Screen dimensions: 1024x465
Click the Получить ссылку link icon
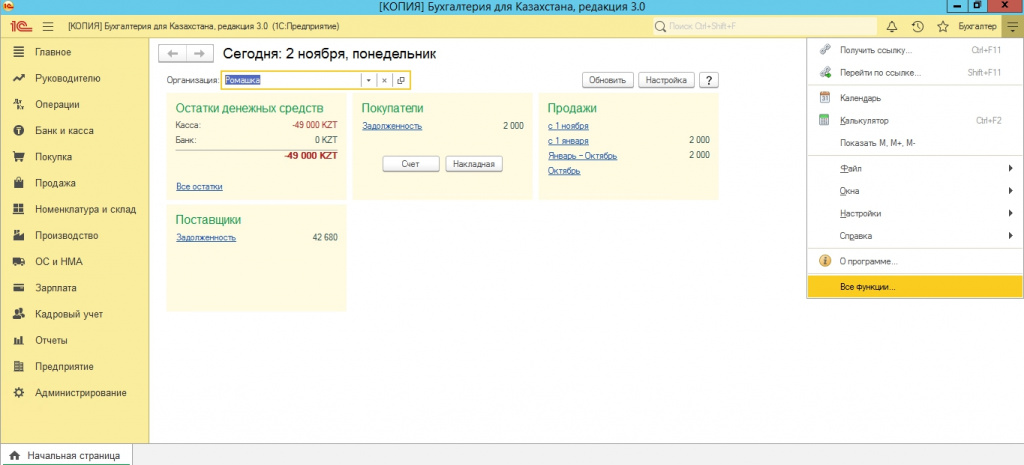tap(825, 50)
